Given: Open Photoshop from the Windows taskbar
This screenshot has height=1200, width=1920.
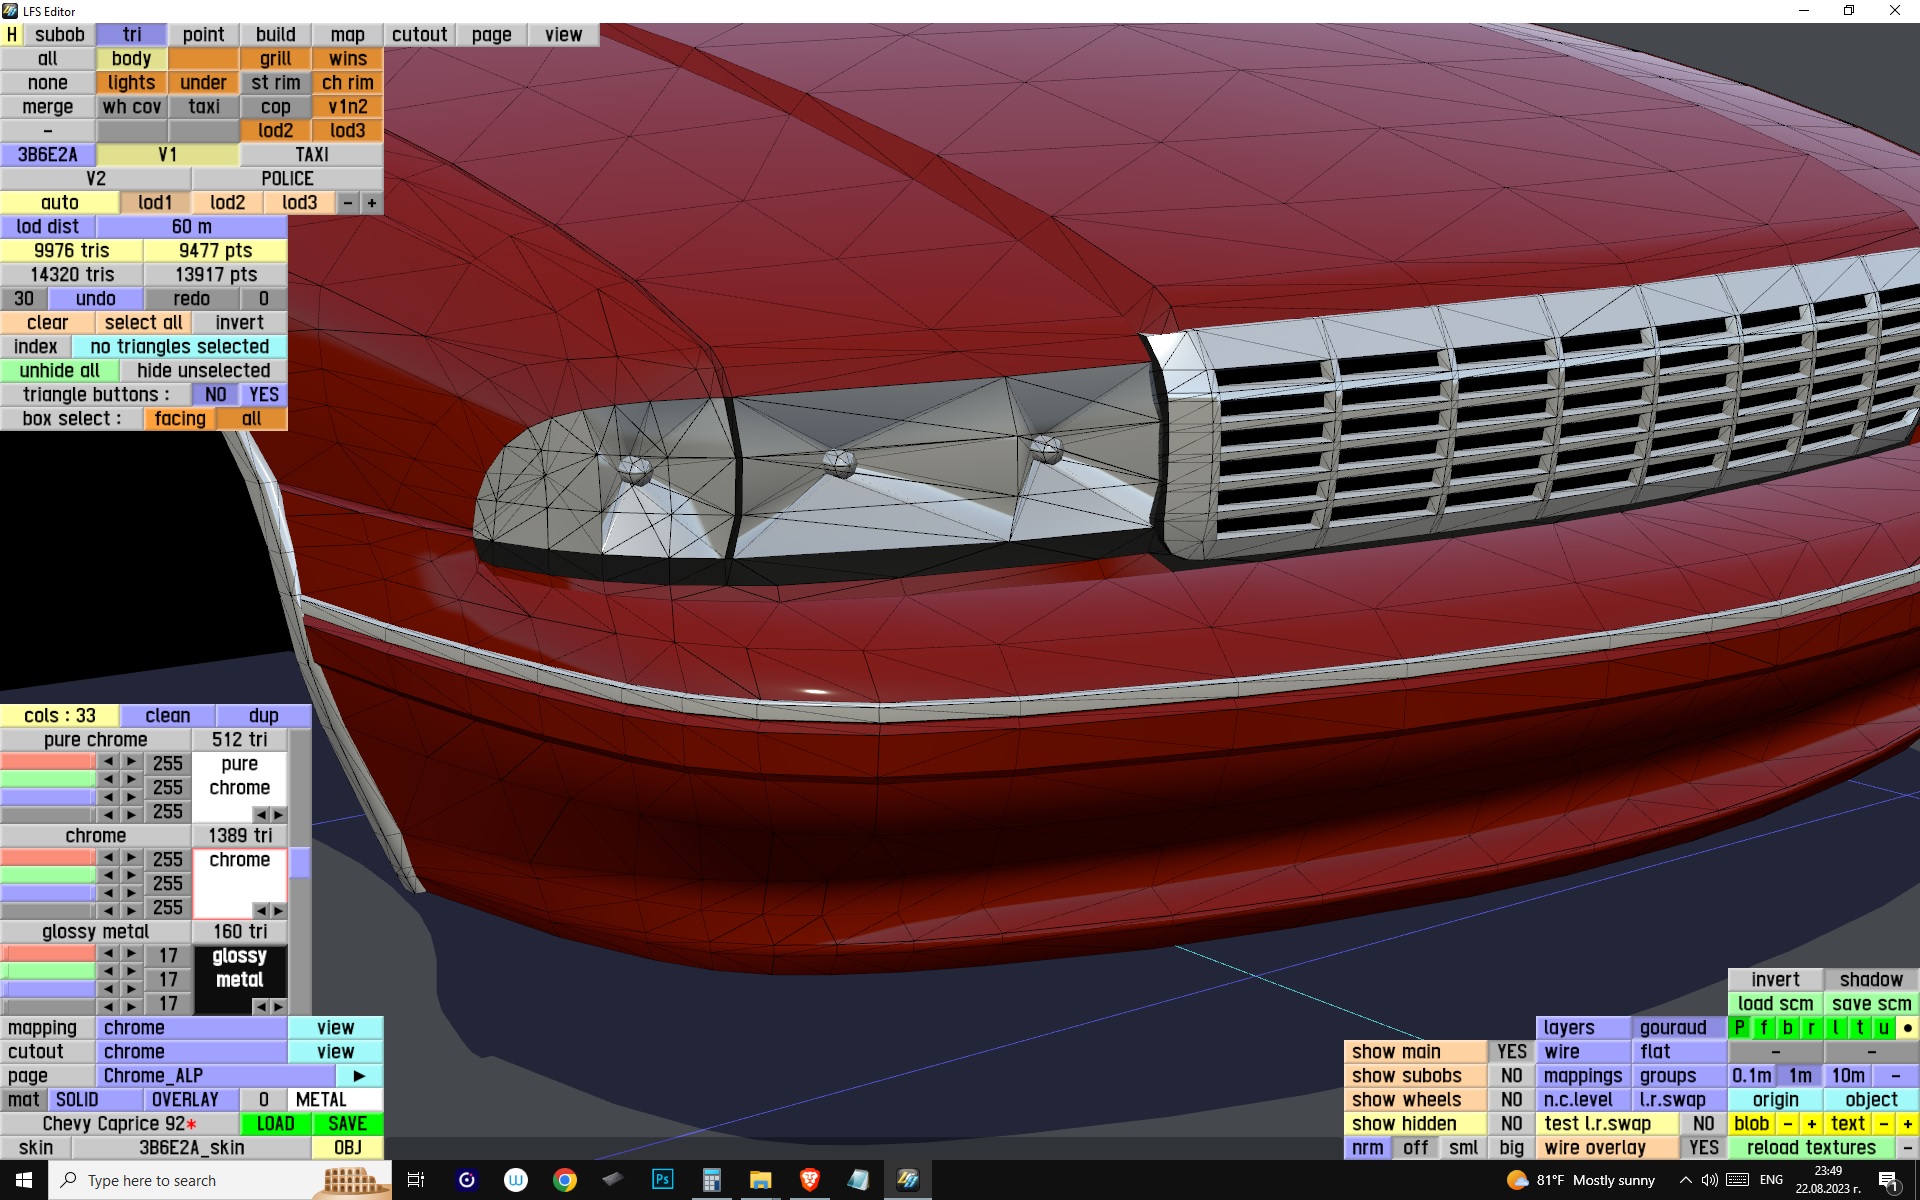Looking at the screenshot, I should 662,1179.
